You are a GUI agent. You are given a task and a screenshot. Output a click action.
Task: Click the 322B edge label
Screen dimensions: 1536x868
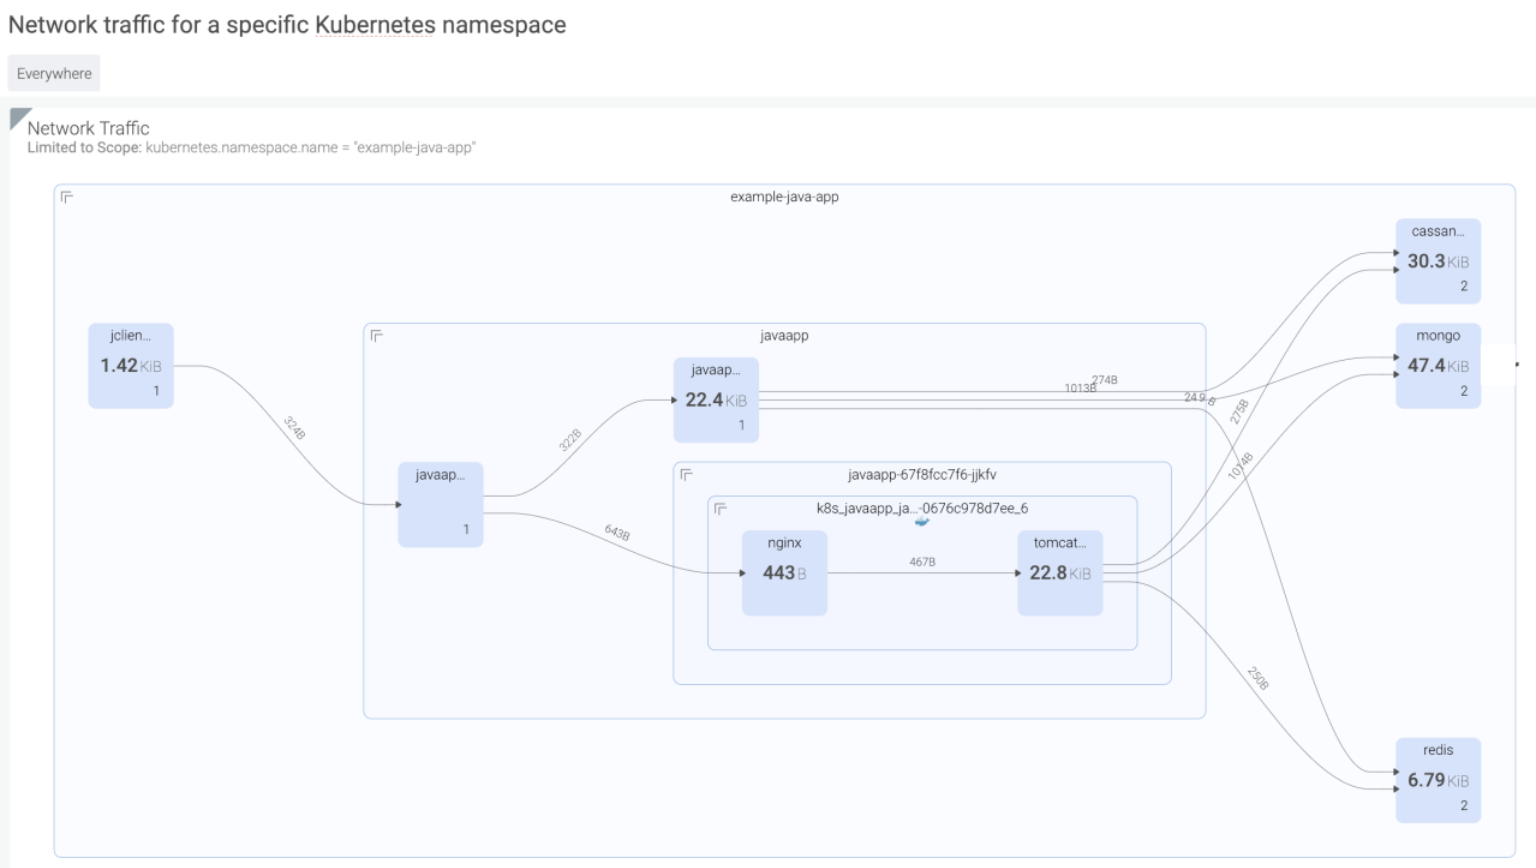(570, 440)
